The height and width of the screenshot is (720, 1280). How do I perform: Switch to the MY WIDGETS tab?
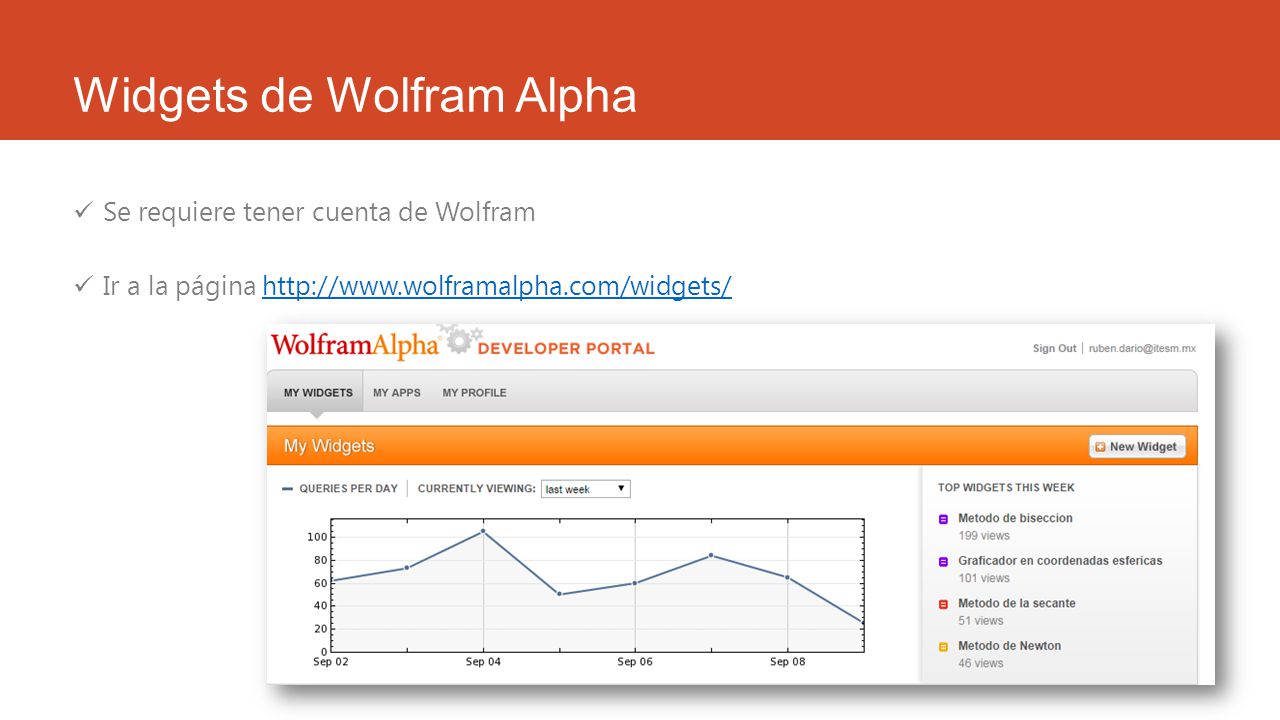click(x=318, y=393)
